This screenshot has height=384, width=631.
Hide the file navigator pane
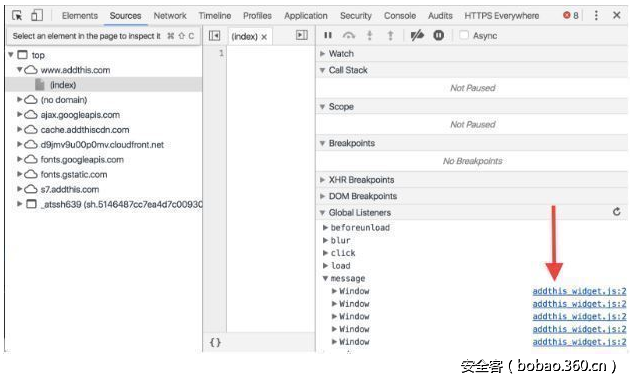[x=214, y=36]
